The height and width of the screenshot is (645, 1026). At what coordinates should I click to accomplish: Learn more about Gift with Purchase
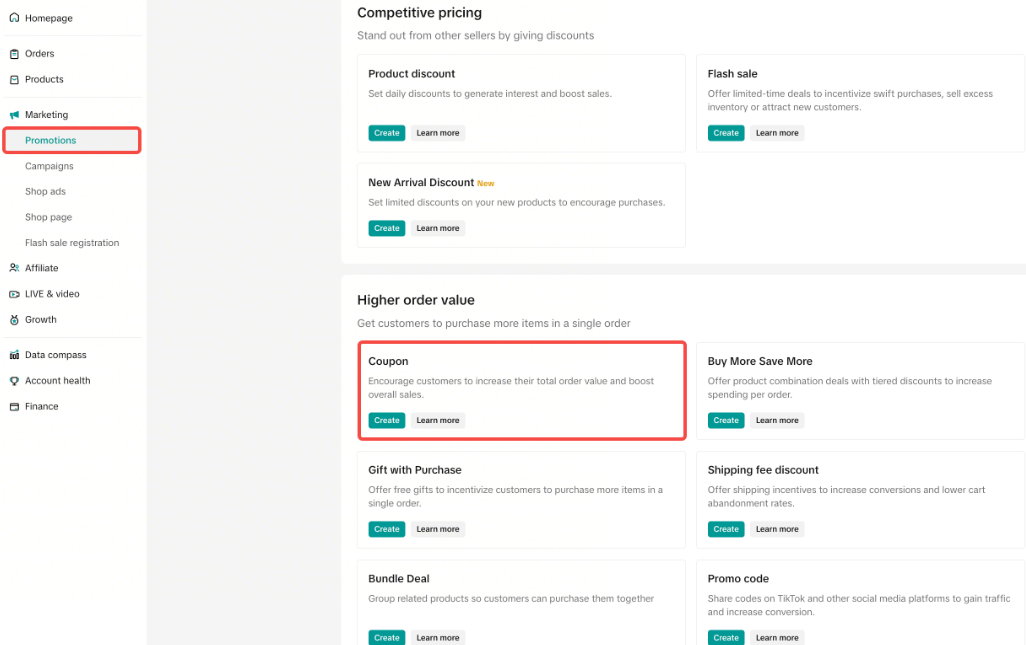438,530
